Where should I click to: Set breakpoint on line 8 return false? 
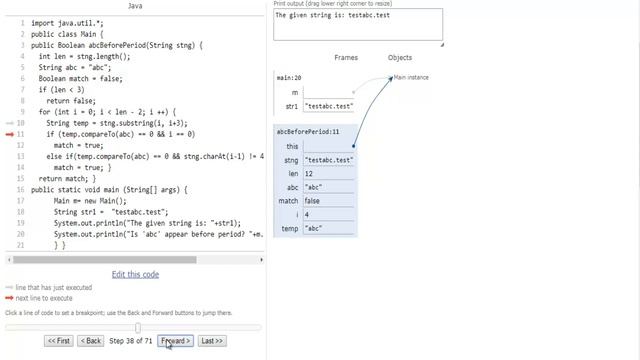pyautogui.click(x=71, y=101)
